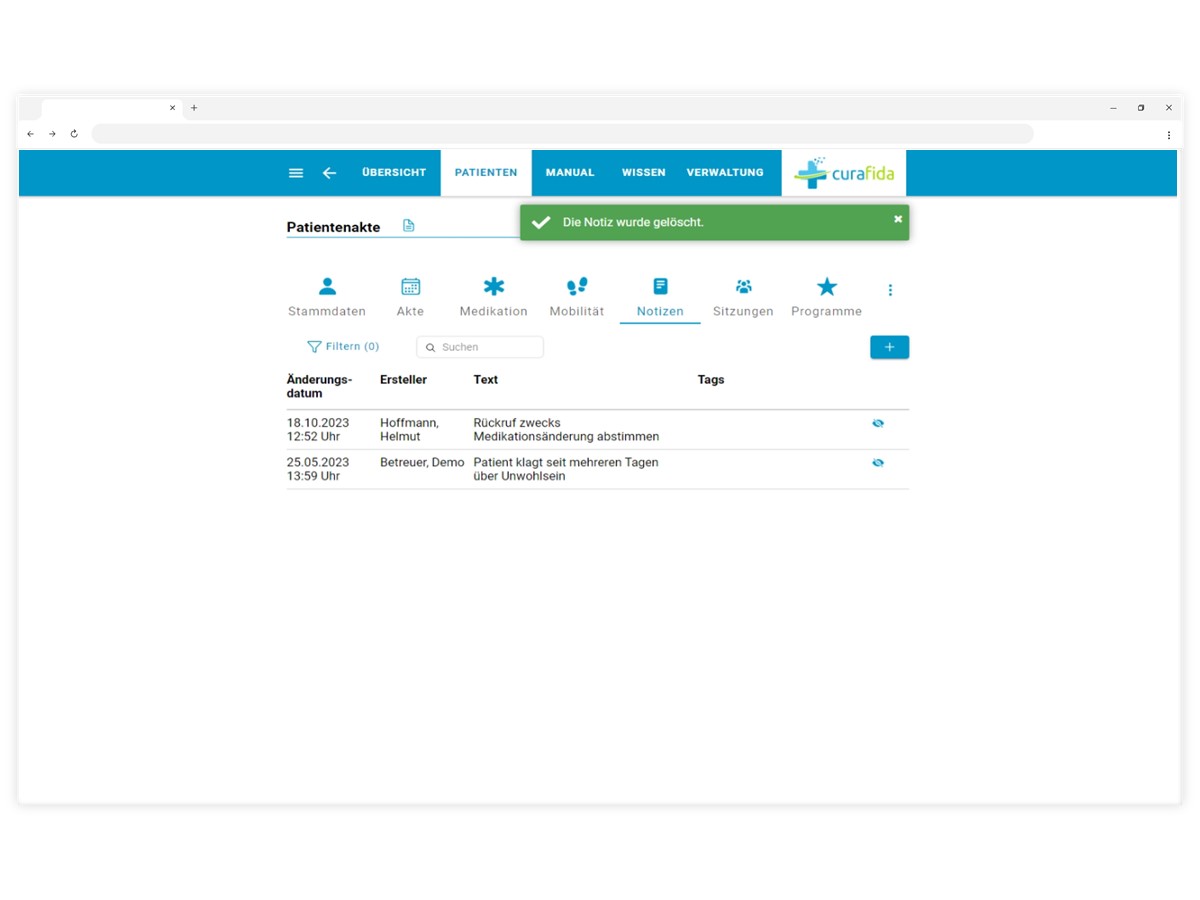
Task: Open the Stammdaten person icon tab
Action: point(327,297)
